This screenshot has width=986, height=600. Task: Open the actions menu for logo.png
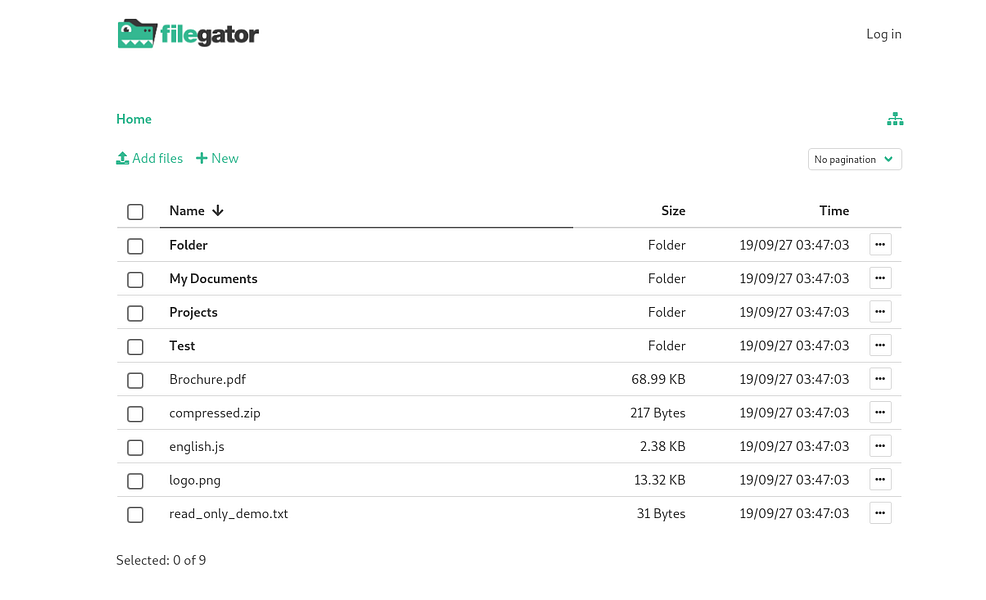click(880, 479)
